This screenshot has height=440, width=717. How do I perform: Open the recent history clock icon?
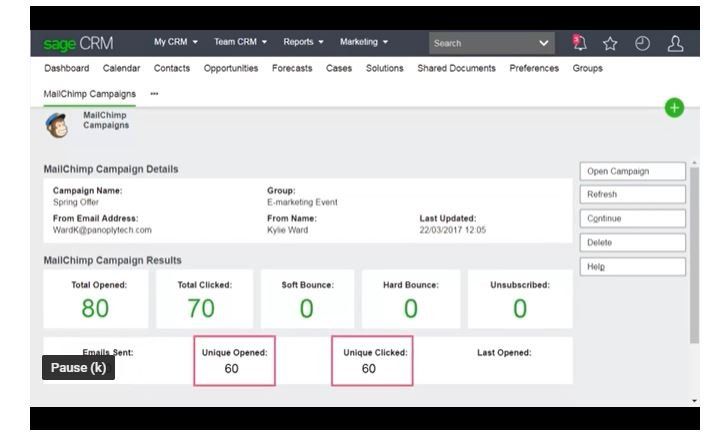pyautogui.click(x=642, y=43)
